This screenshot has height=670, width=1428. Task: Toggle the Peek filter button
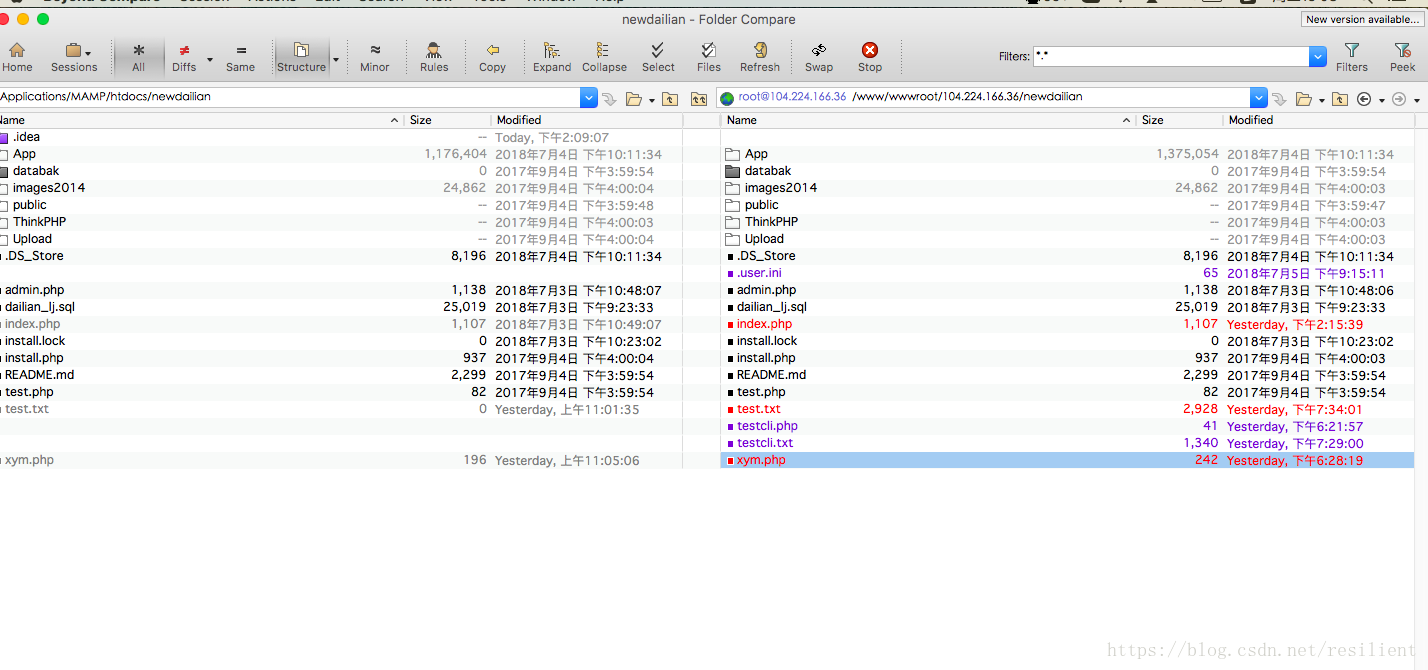1403,57
